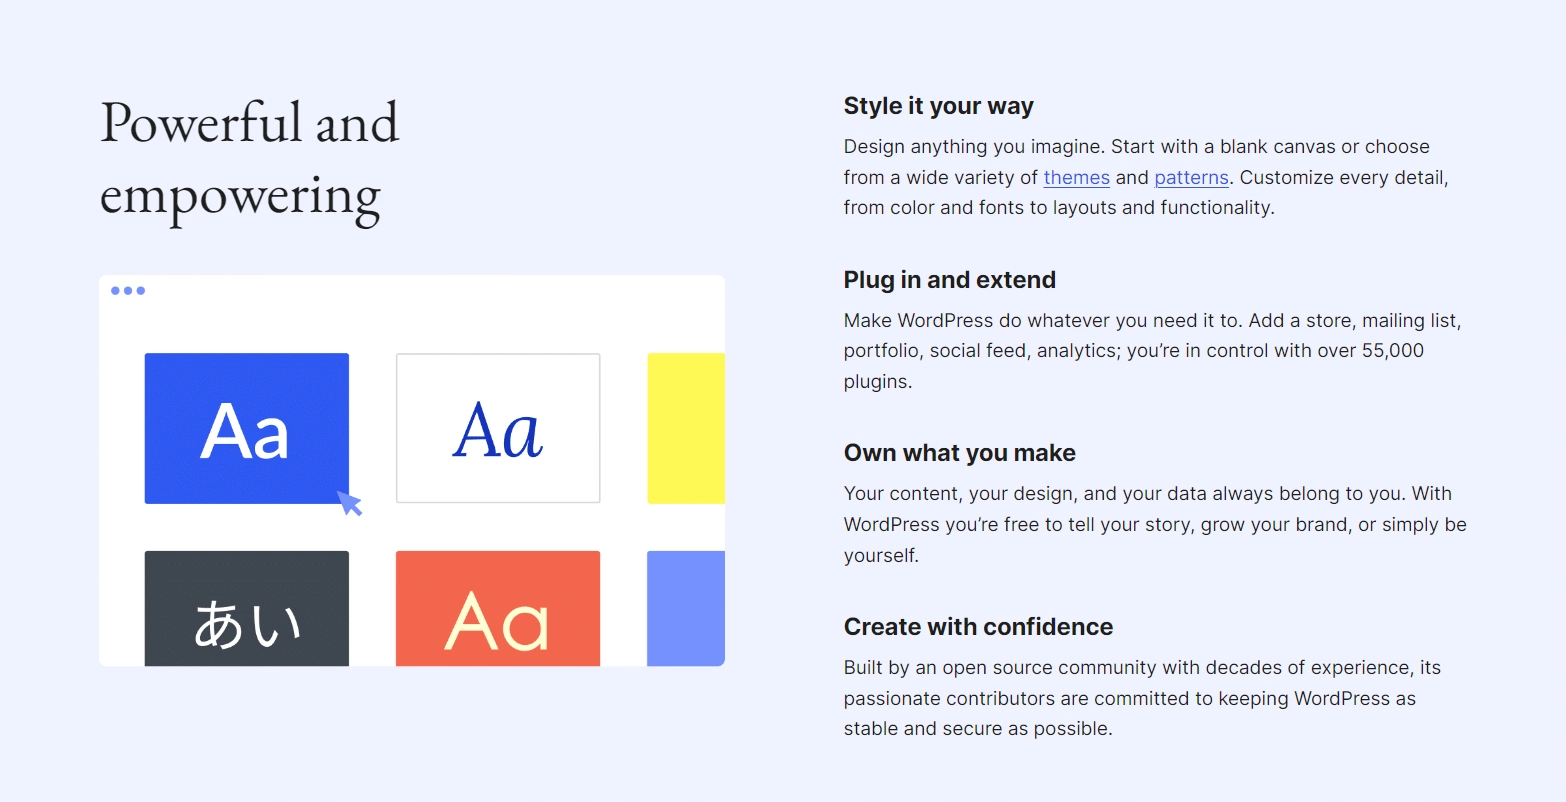Select the orange Aa font tile
The height and width of the screenshot is (802, 1566).
tap(498, 608)
